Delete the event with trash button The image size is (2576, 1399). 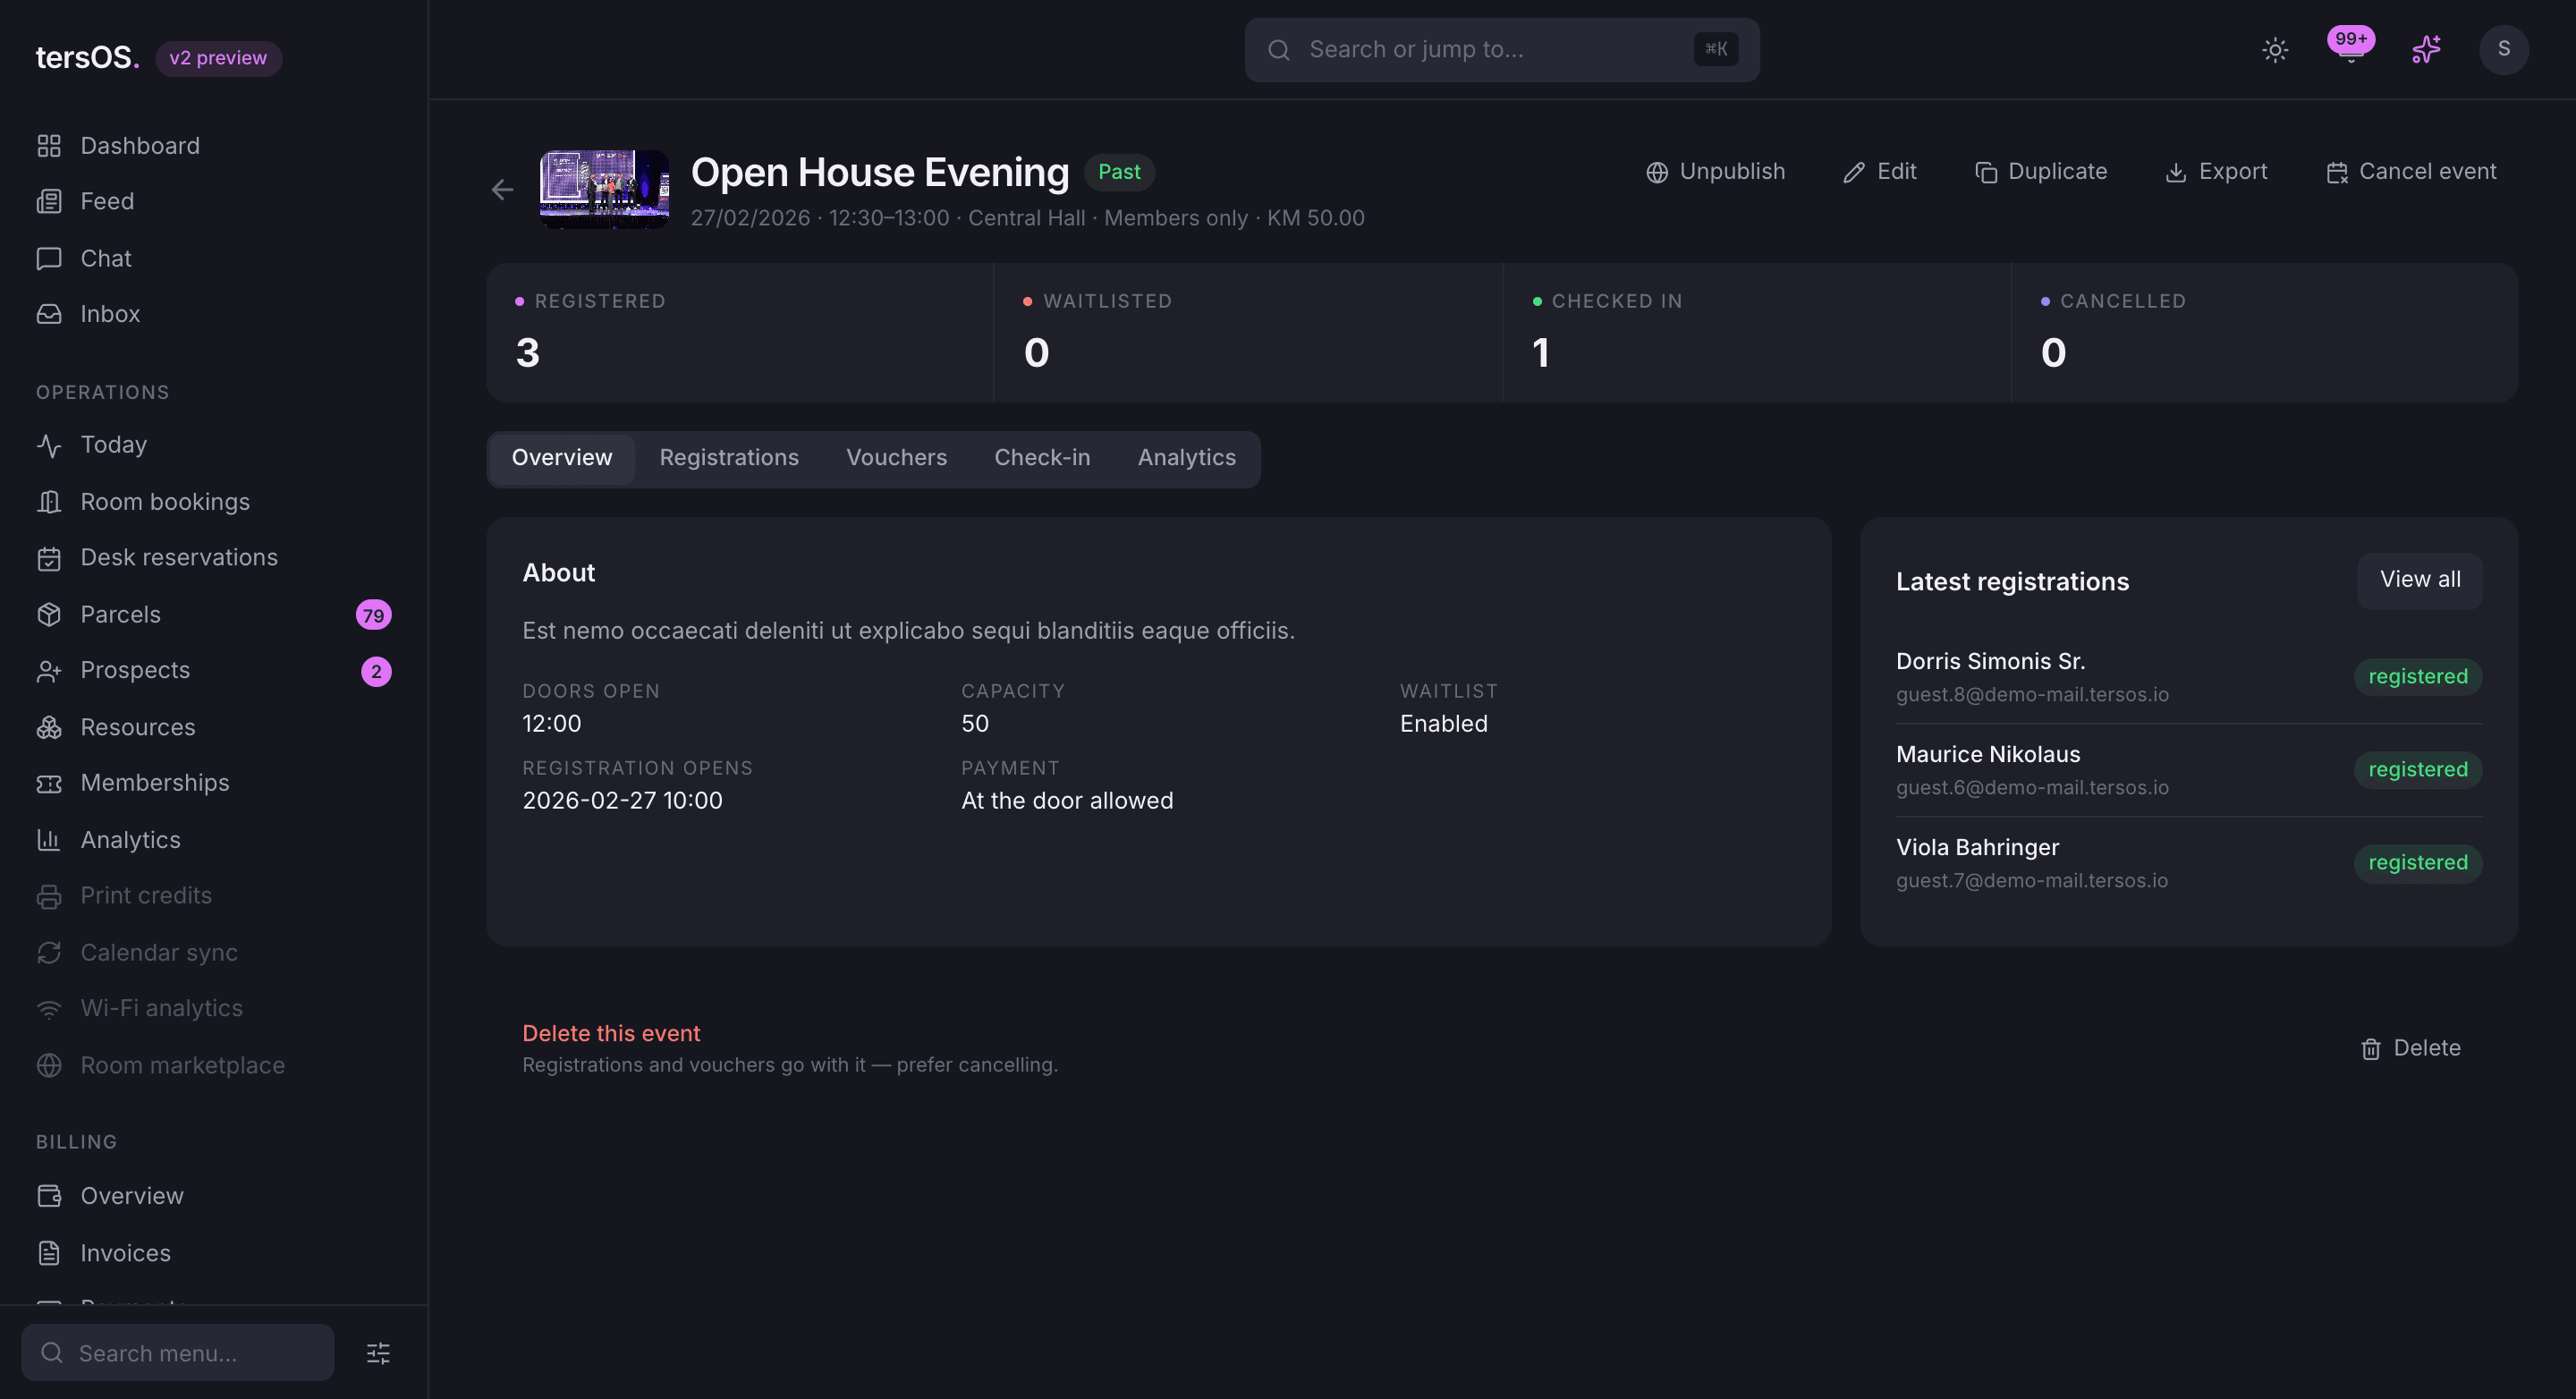pyautogui.click(x=2410, y=1048)
